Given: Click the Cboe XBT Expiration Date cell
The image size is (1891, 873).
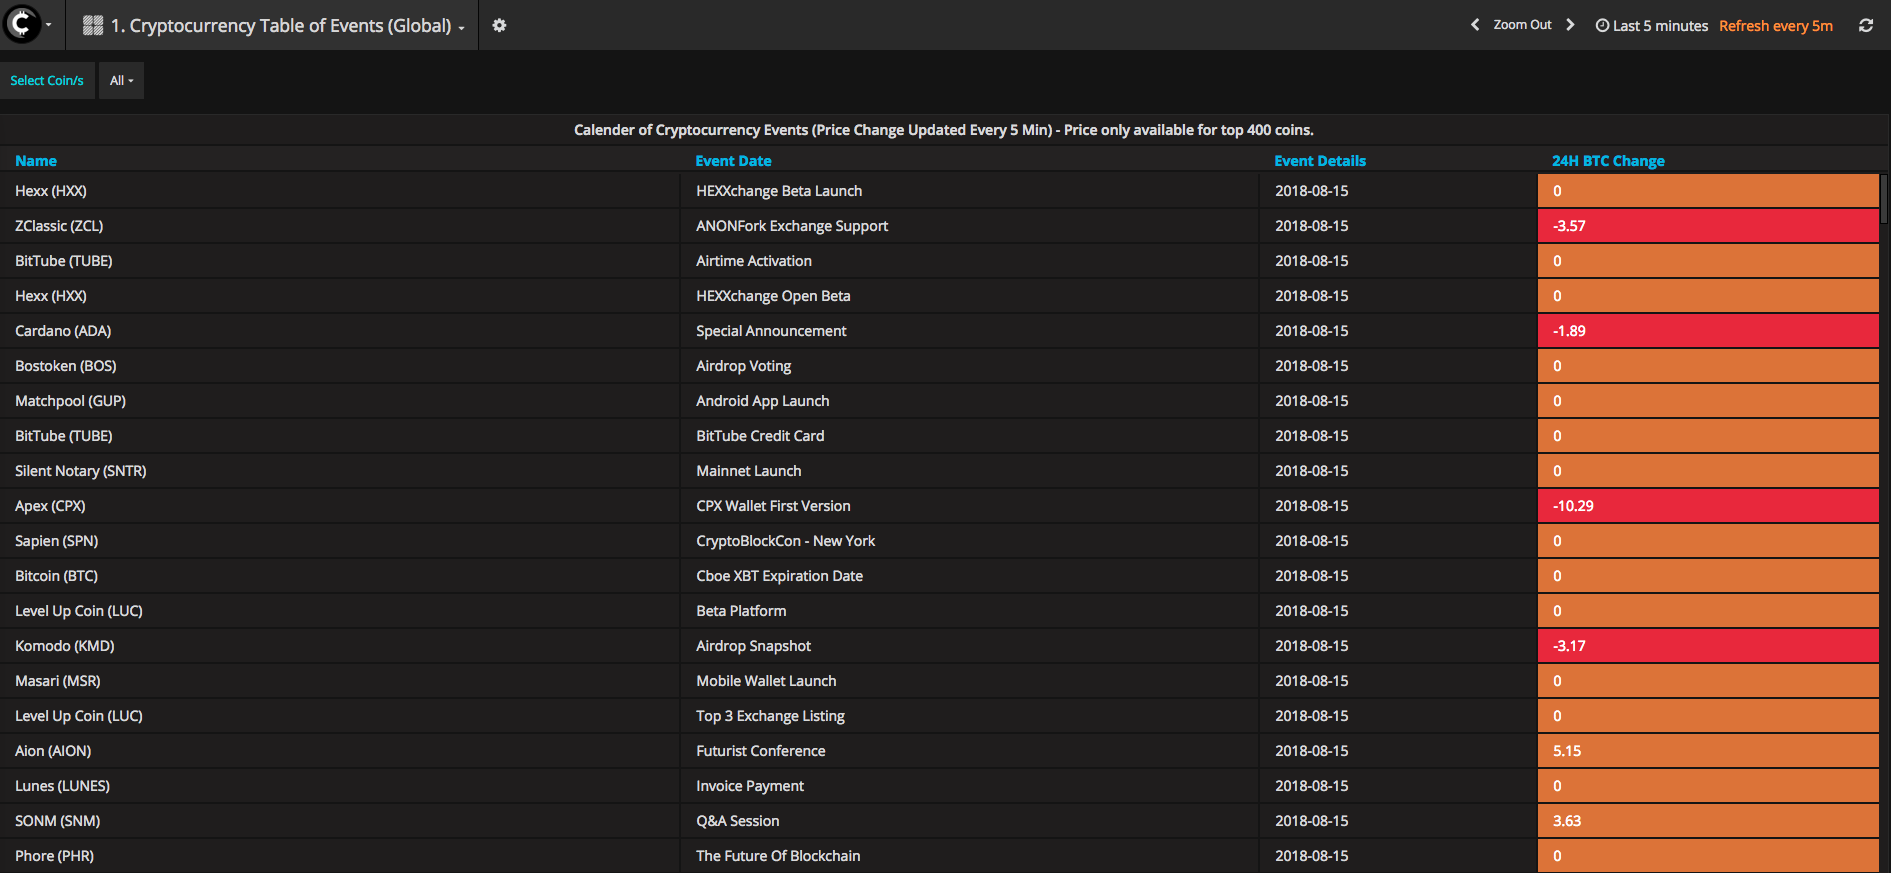Looking at the screenshot, I should pos(970,576).
